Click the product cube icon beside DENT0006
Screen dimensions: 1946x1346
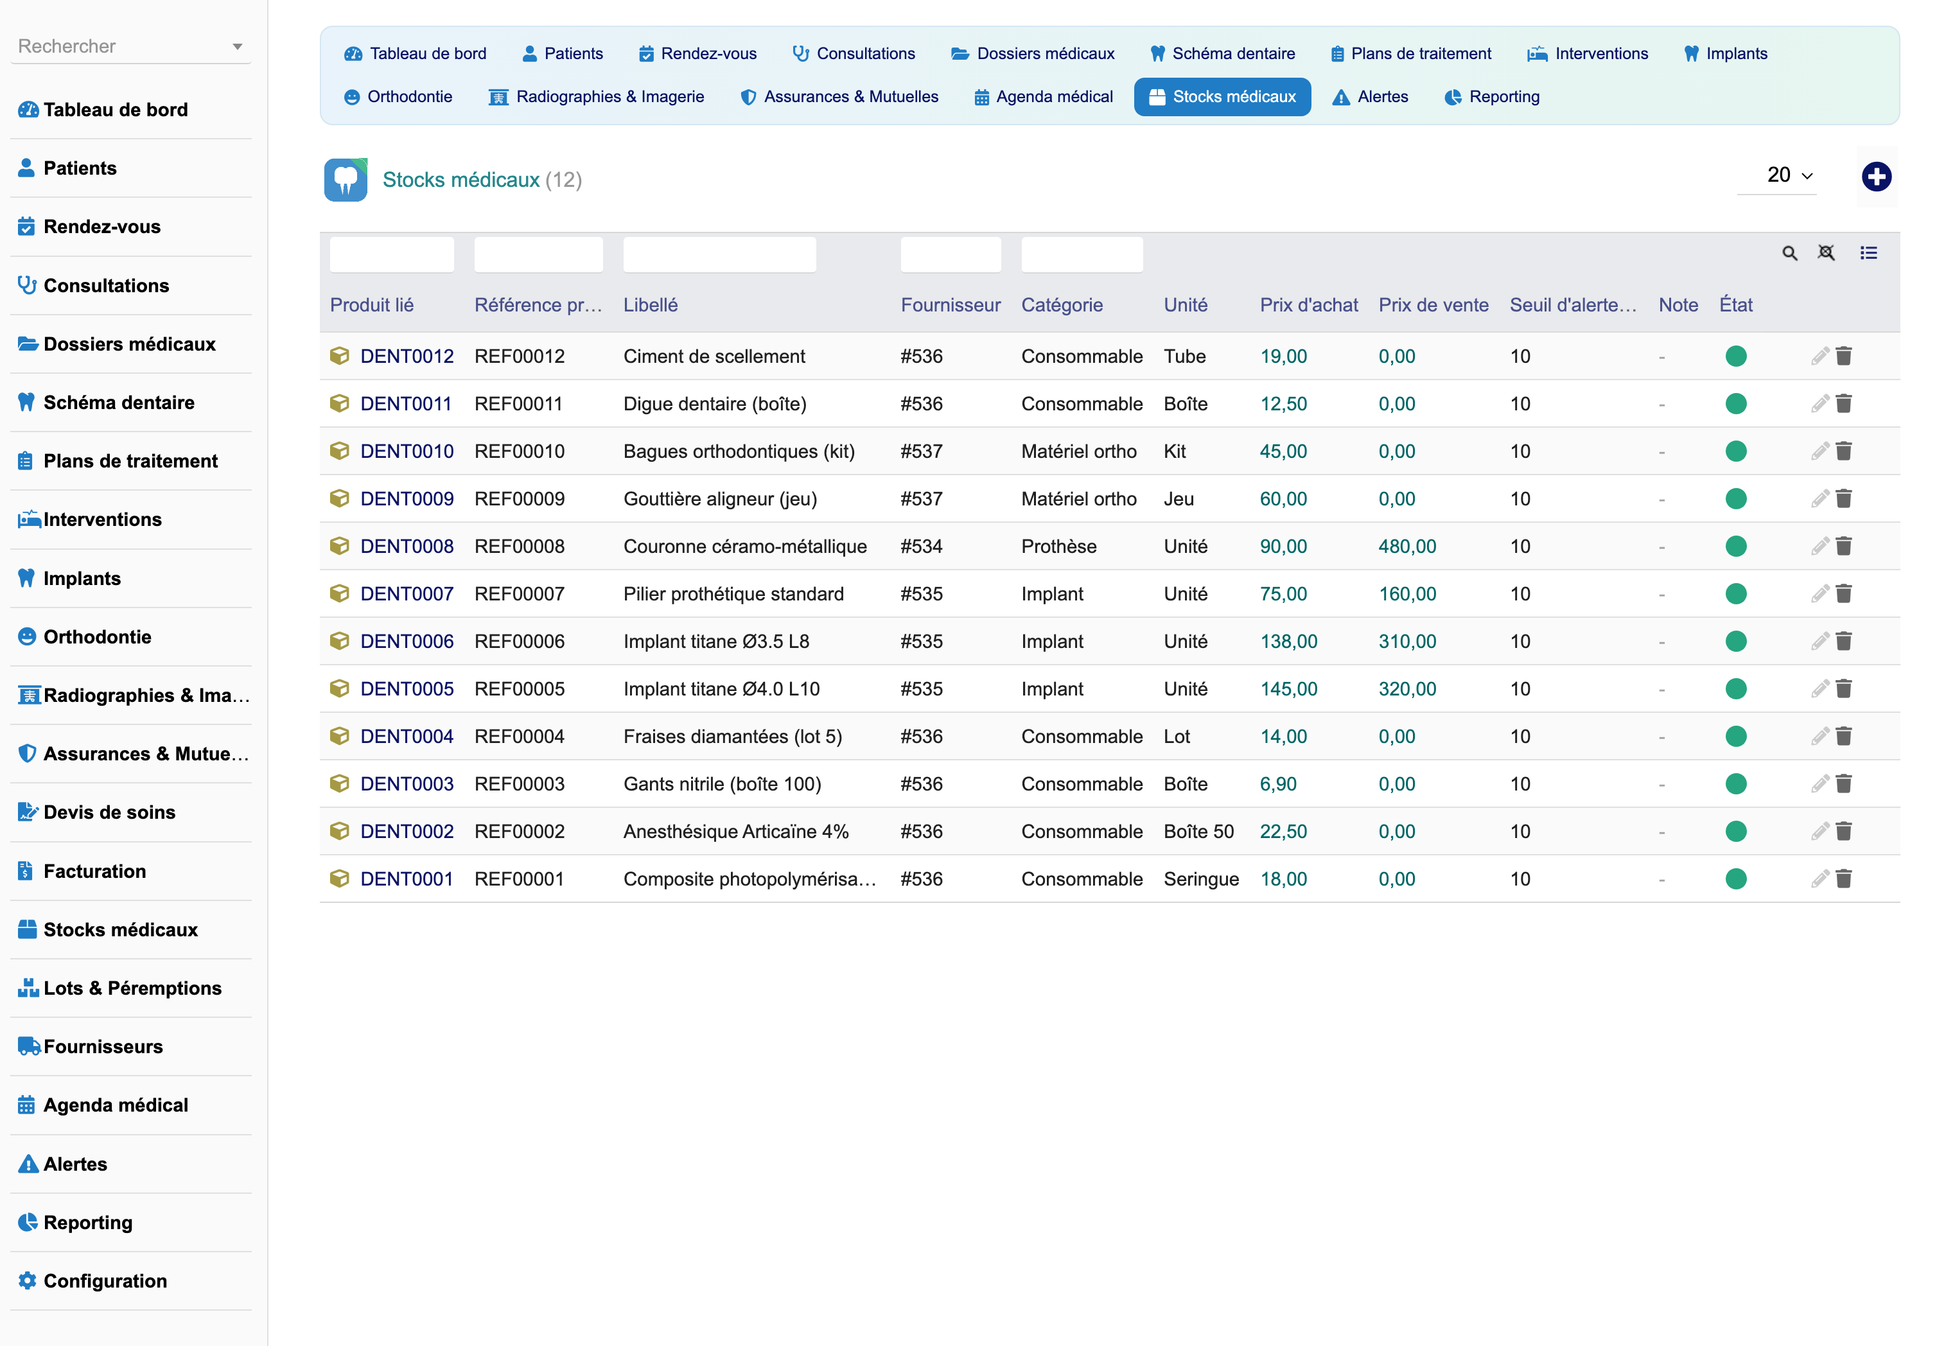point(340,641)
